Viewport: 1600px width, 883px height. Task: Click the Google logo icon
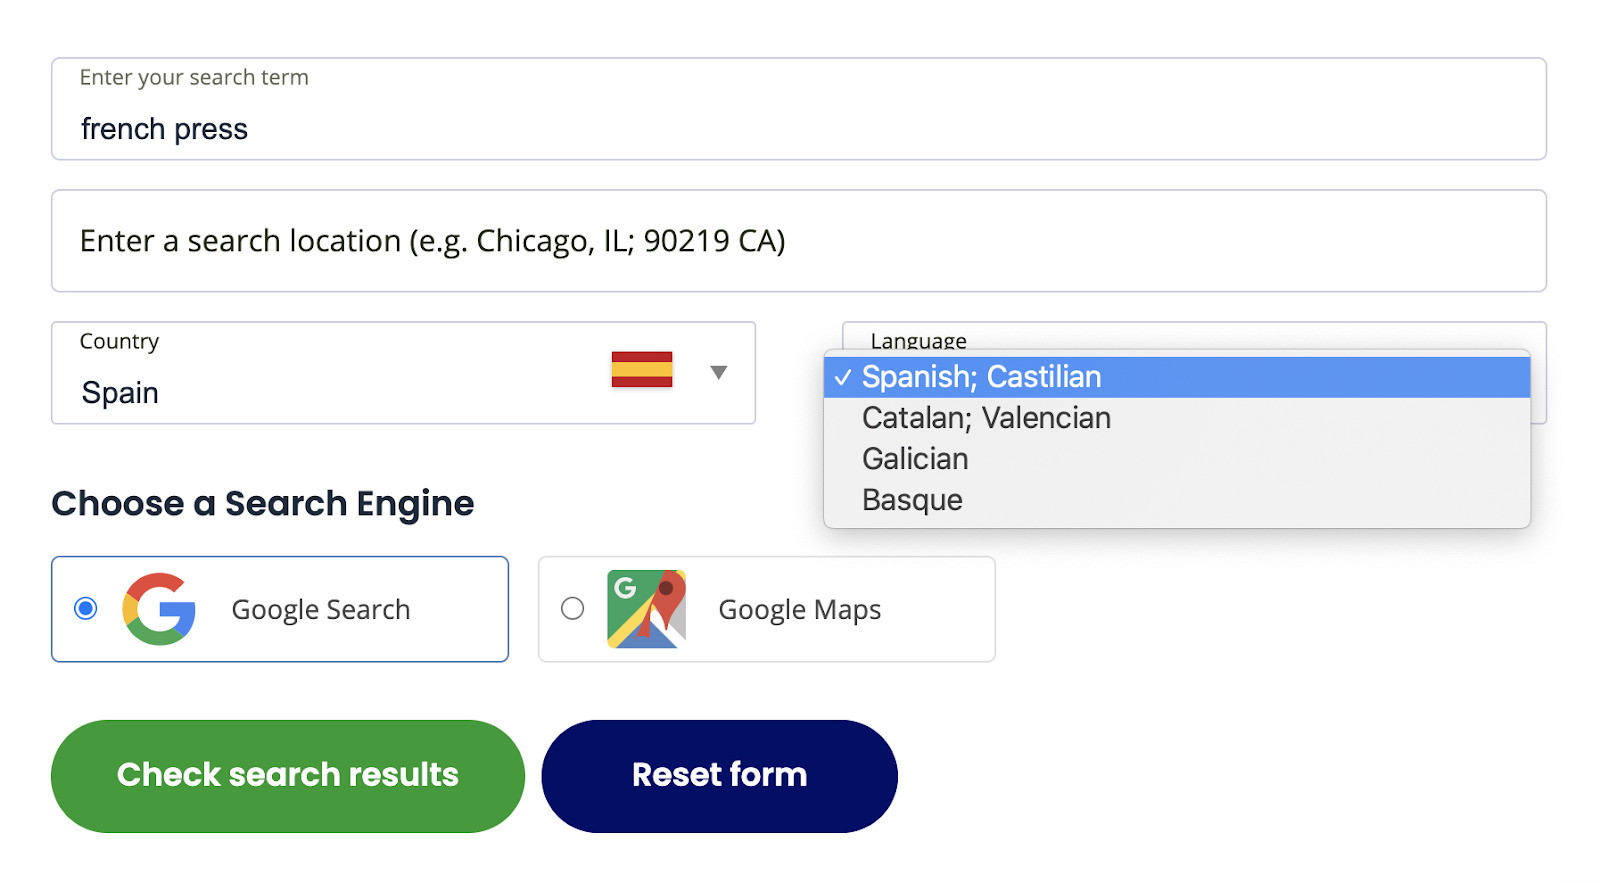[x=159, y=609]
